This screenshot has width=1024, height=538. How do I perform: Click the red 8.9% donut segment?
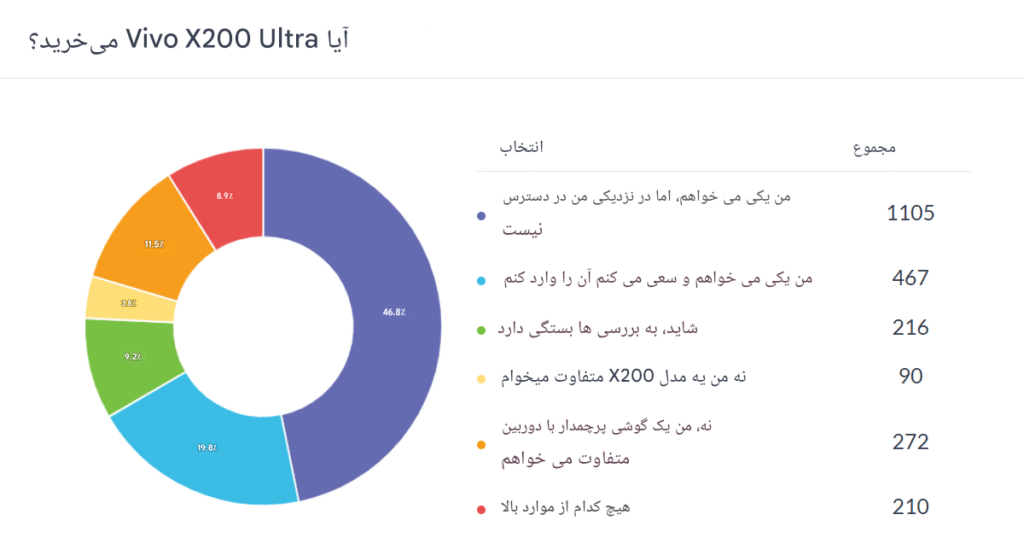pos(224,195)
